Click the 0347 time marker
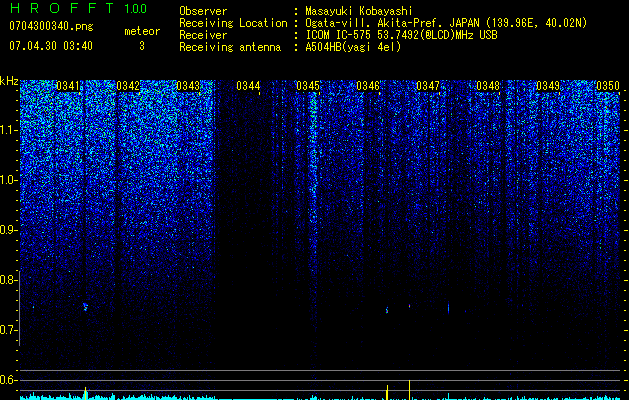The image size is (629, 400). point(428,86)
